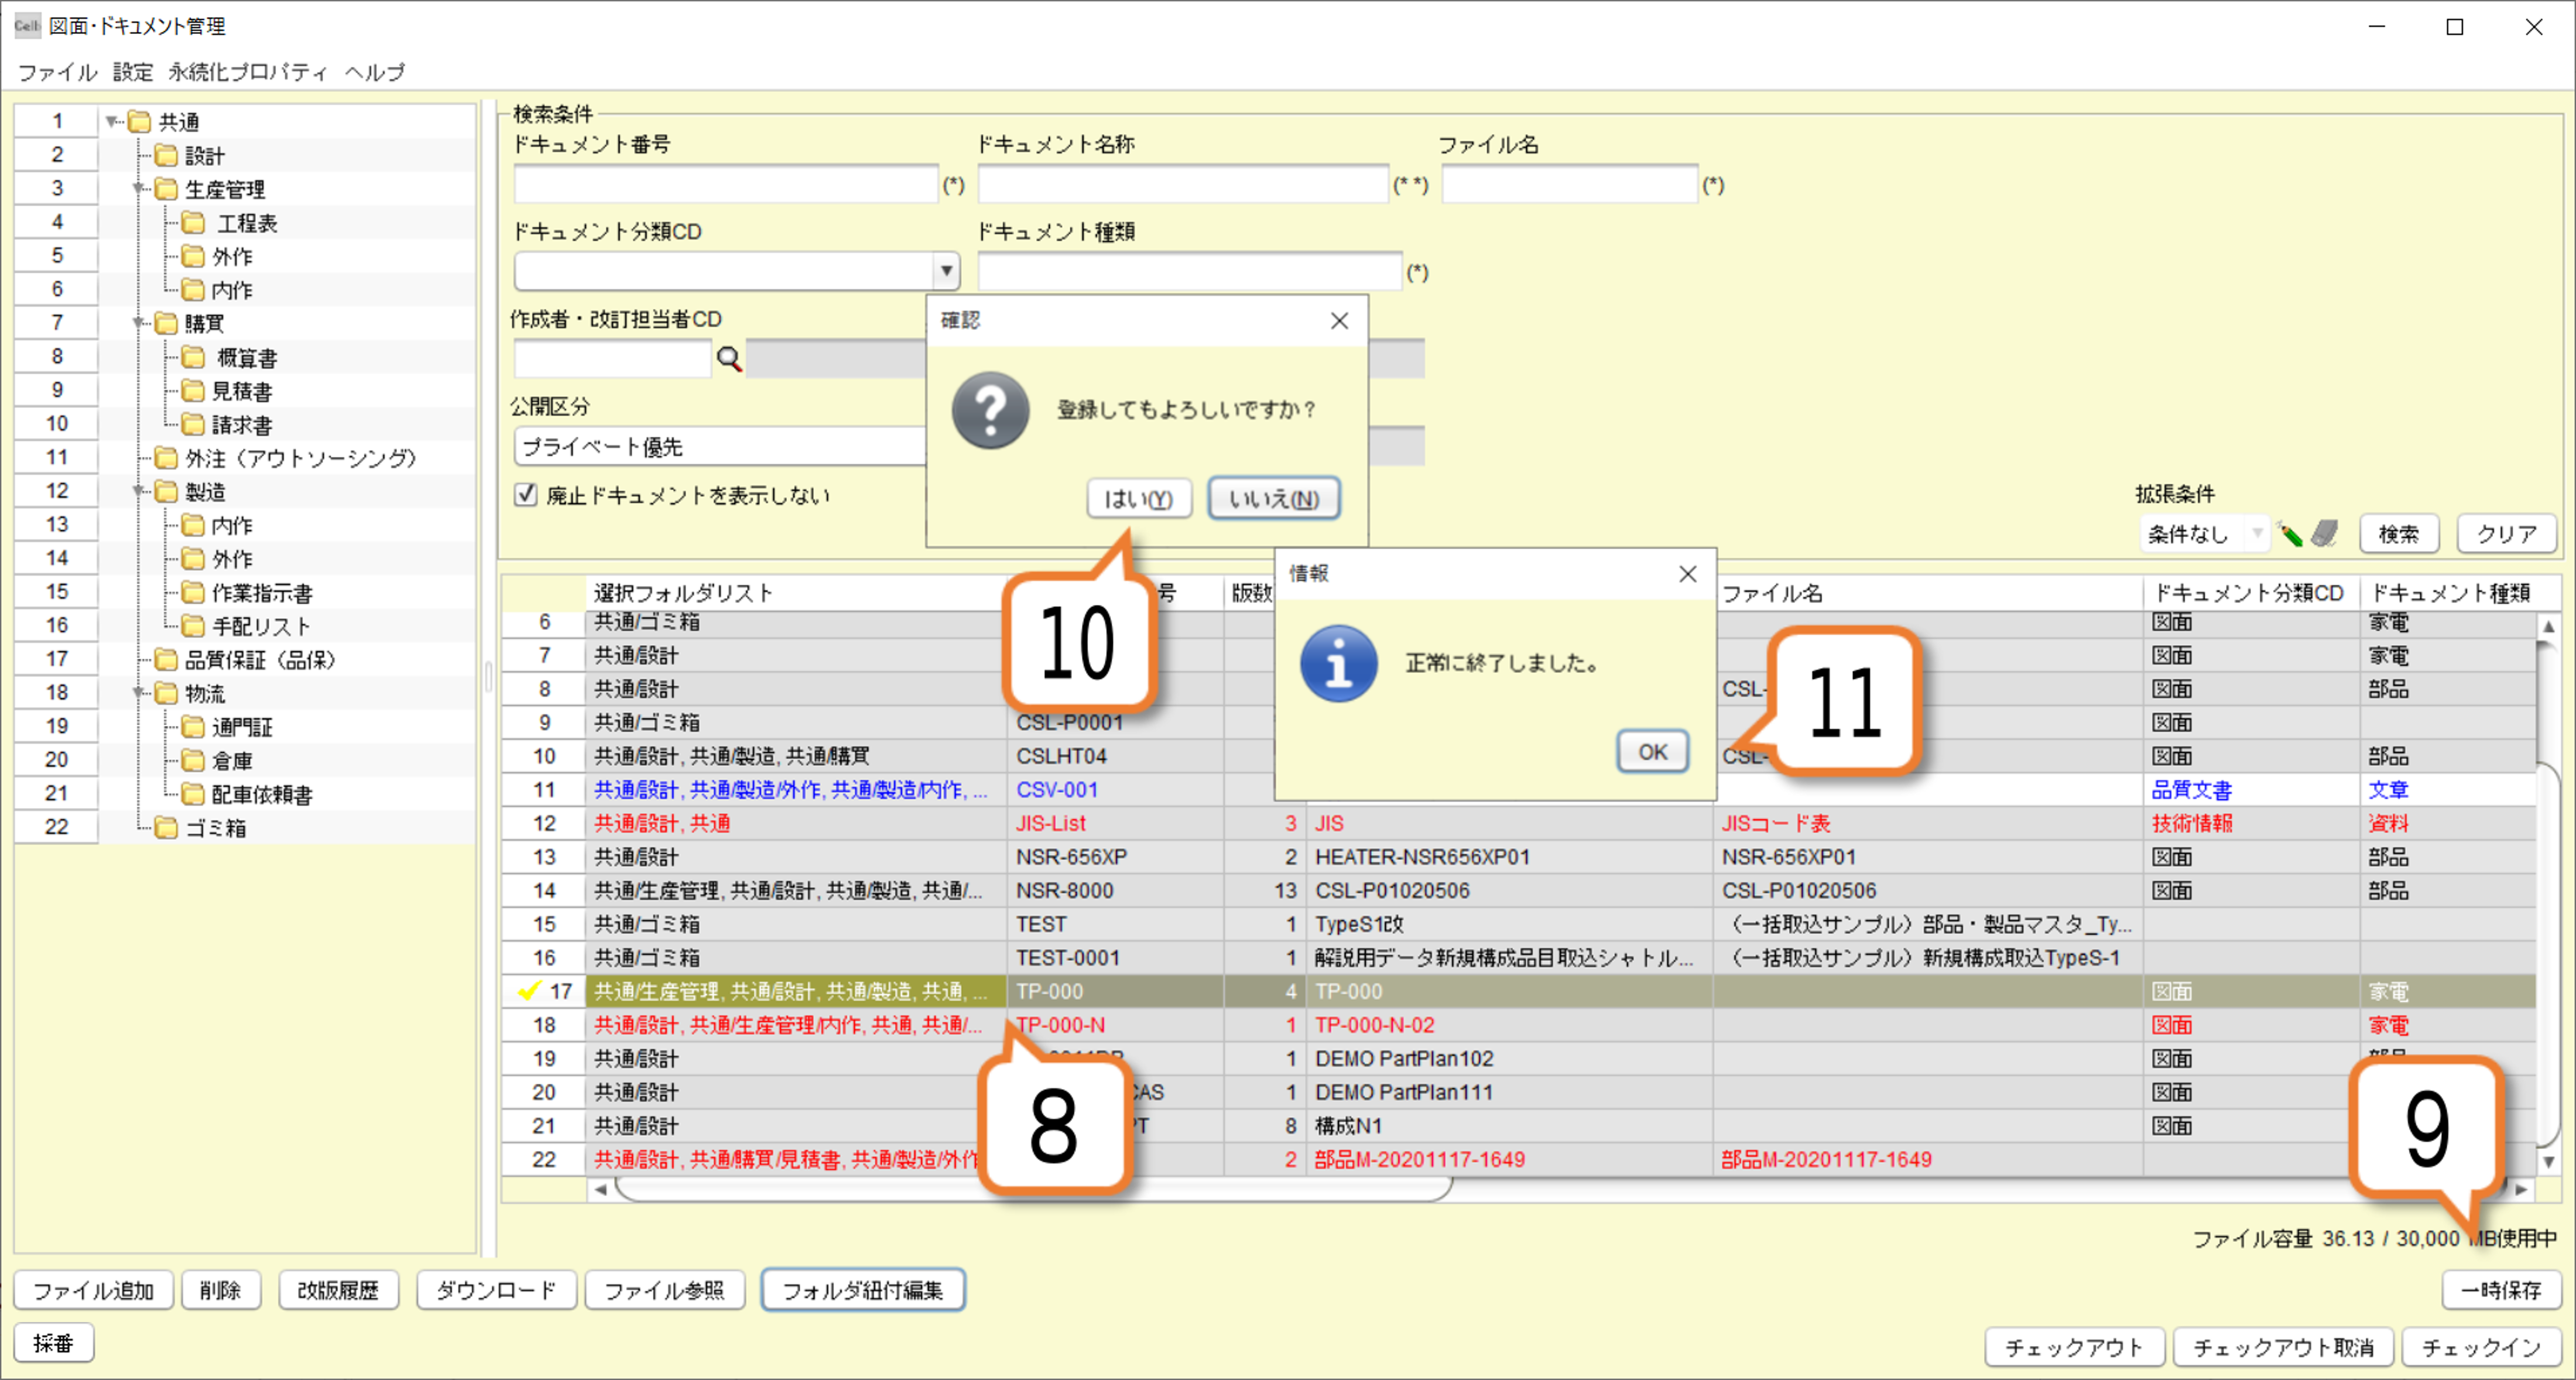
Task: Open the ファイル menu
Action: 57,72
